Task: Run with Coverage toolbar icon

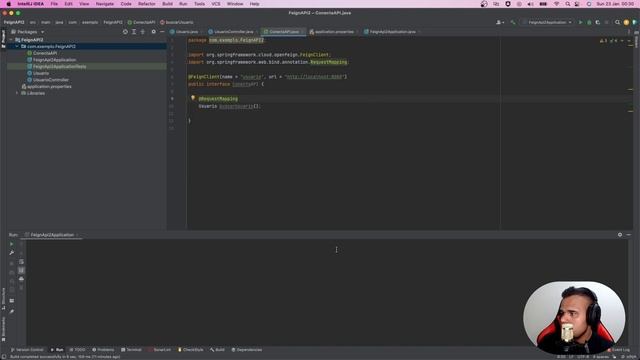Action: (x=598, y=22)
